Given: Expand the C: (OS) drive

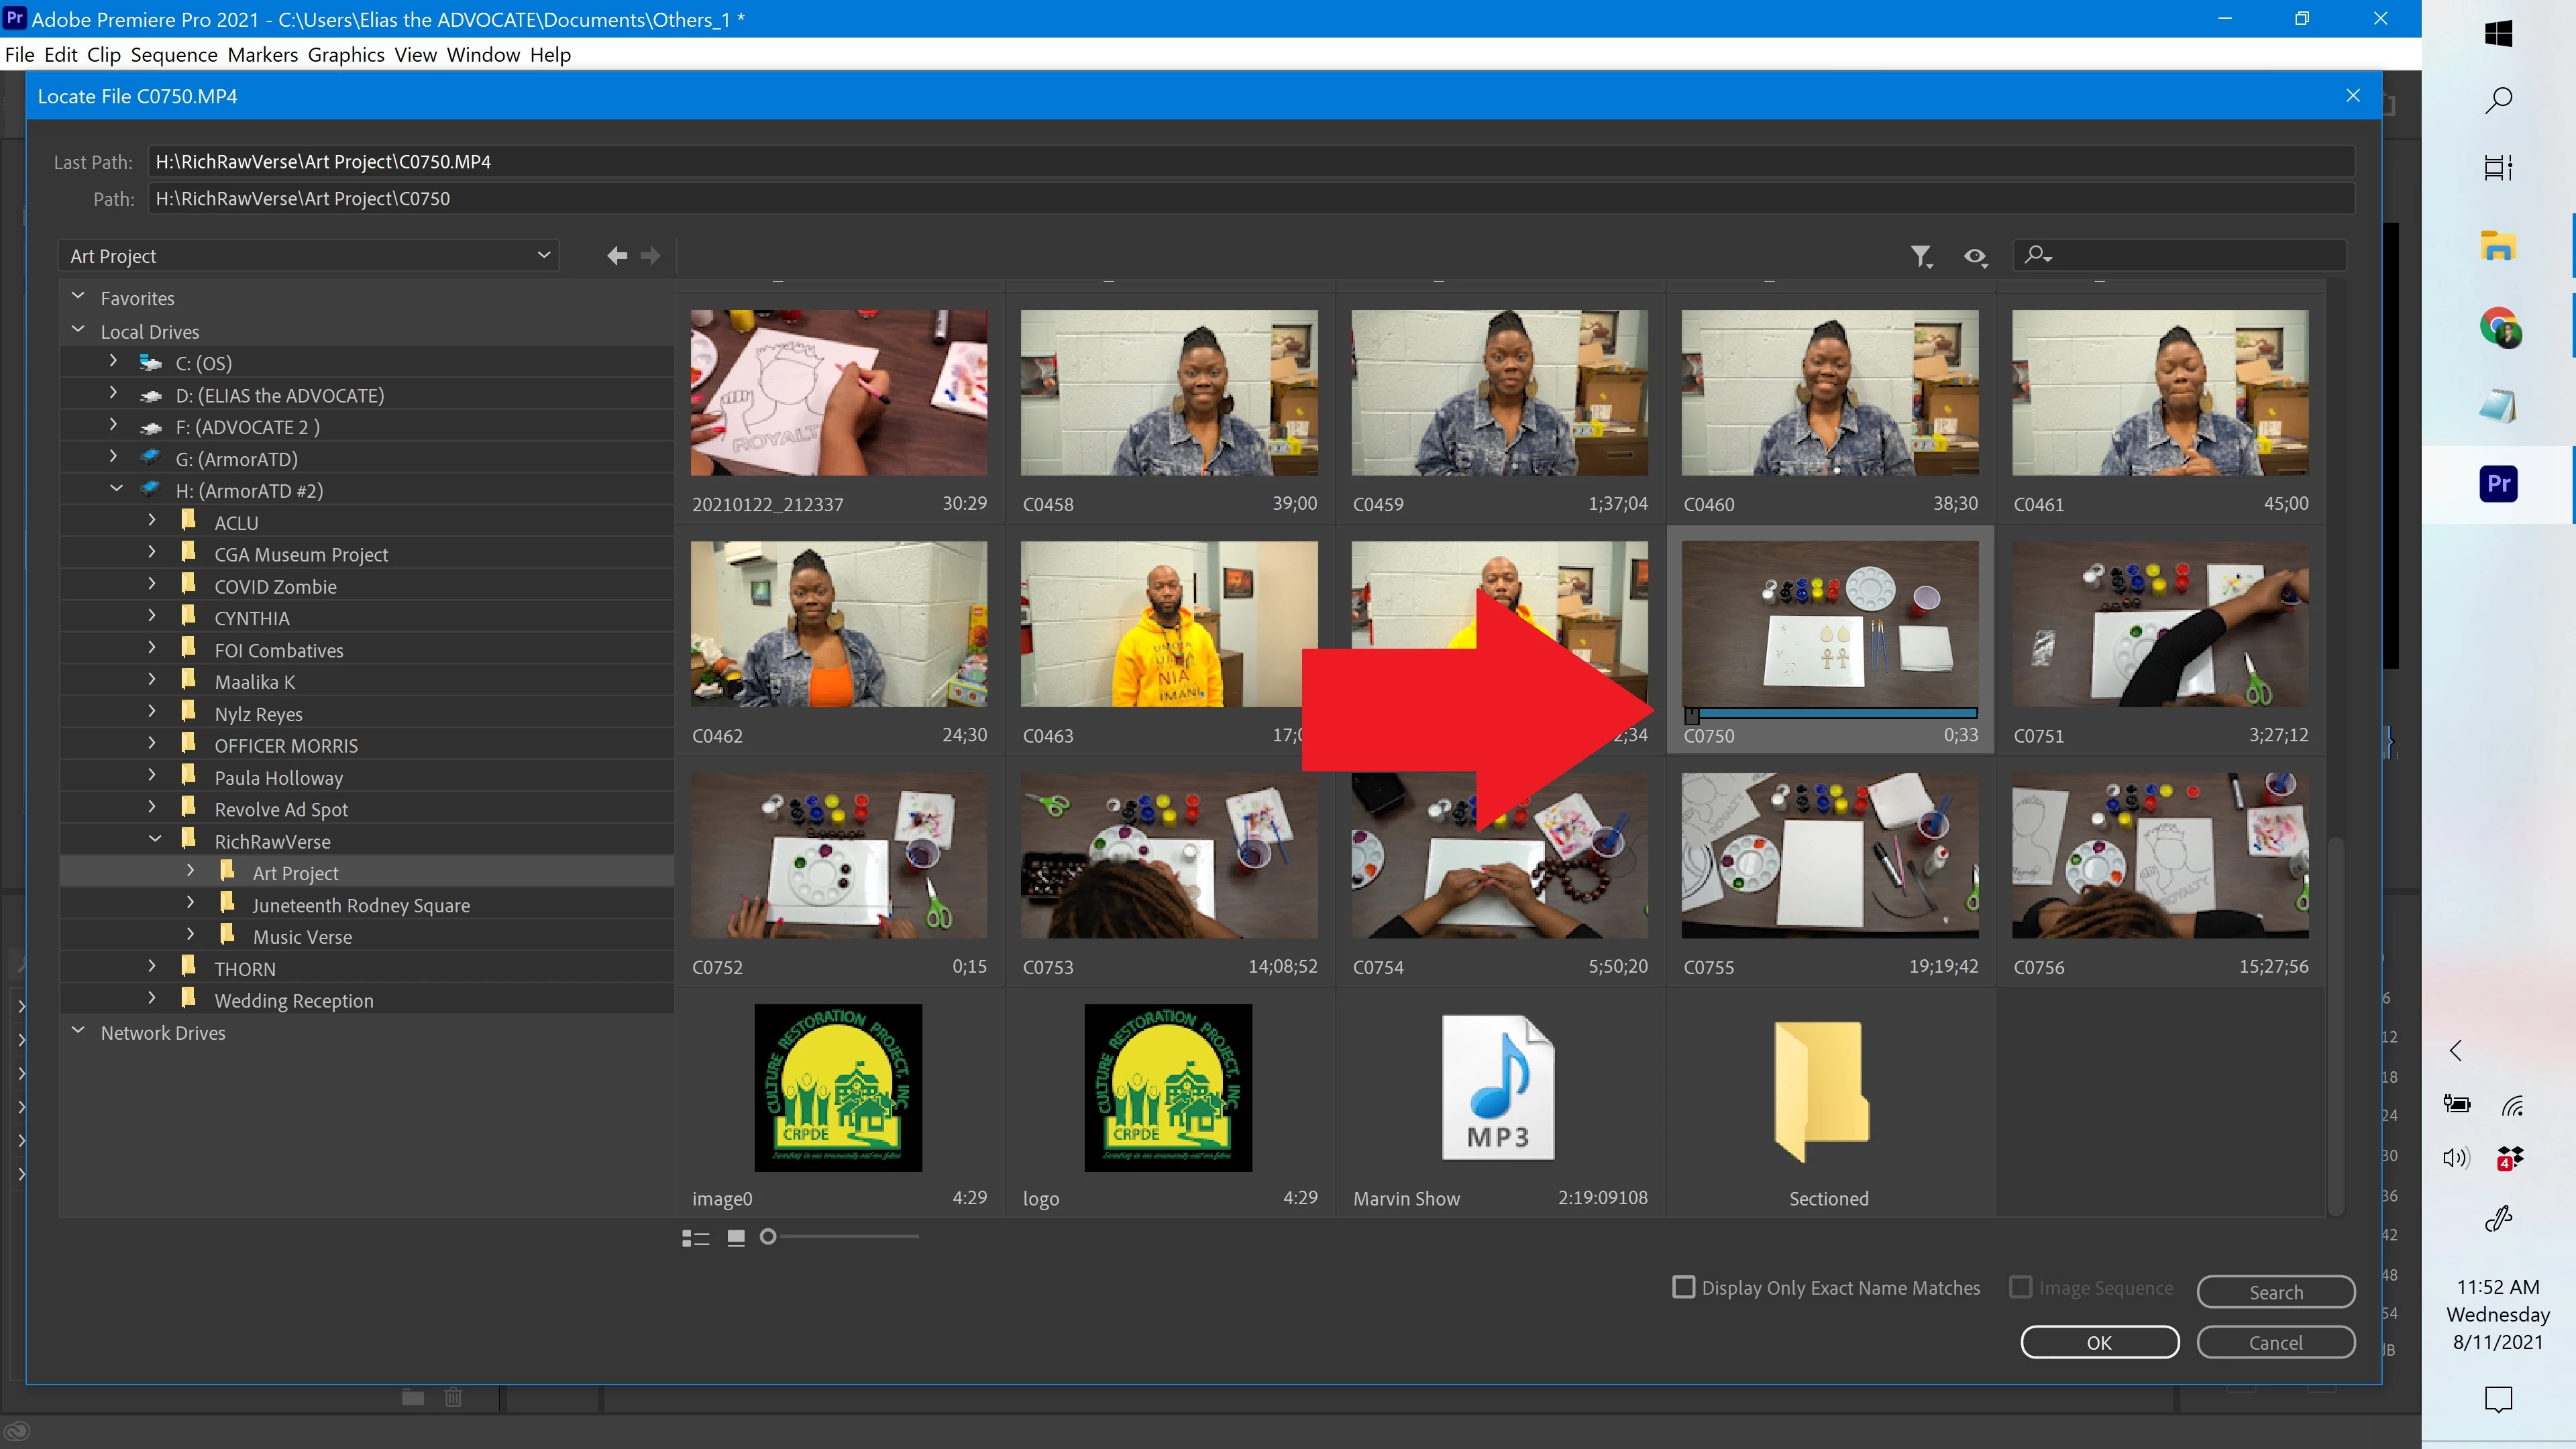Looking at the screenshot, I should click(113, 362).
